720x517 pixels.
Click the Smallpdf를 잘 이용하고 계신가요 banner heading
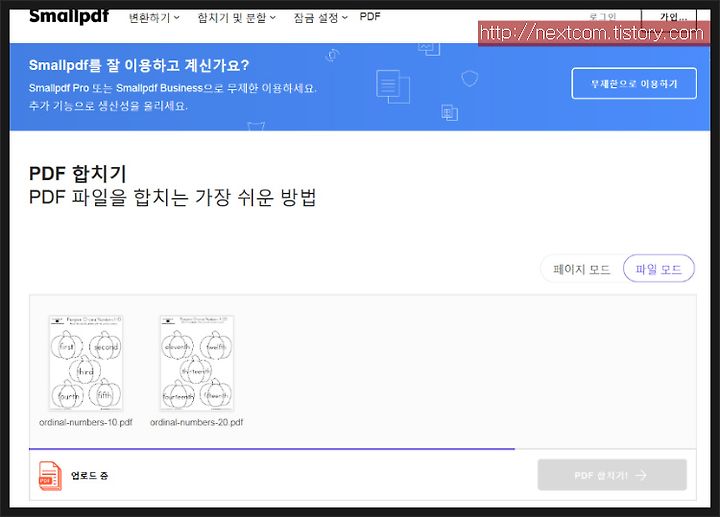(x=139, y=65)
